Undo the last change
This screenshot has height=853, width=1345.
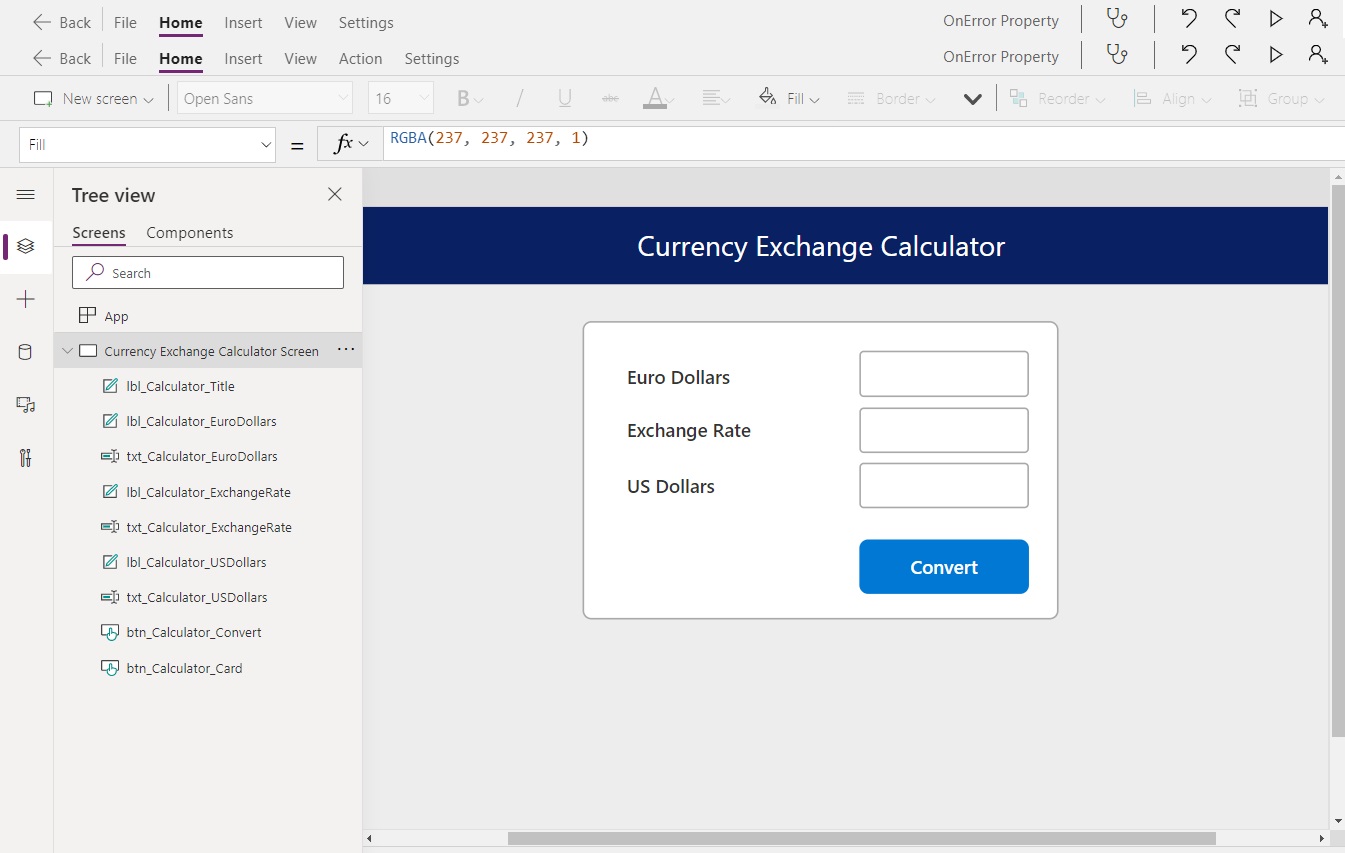(x=1188, y=19)
